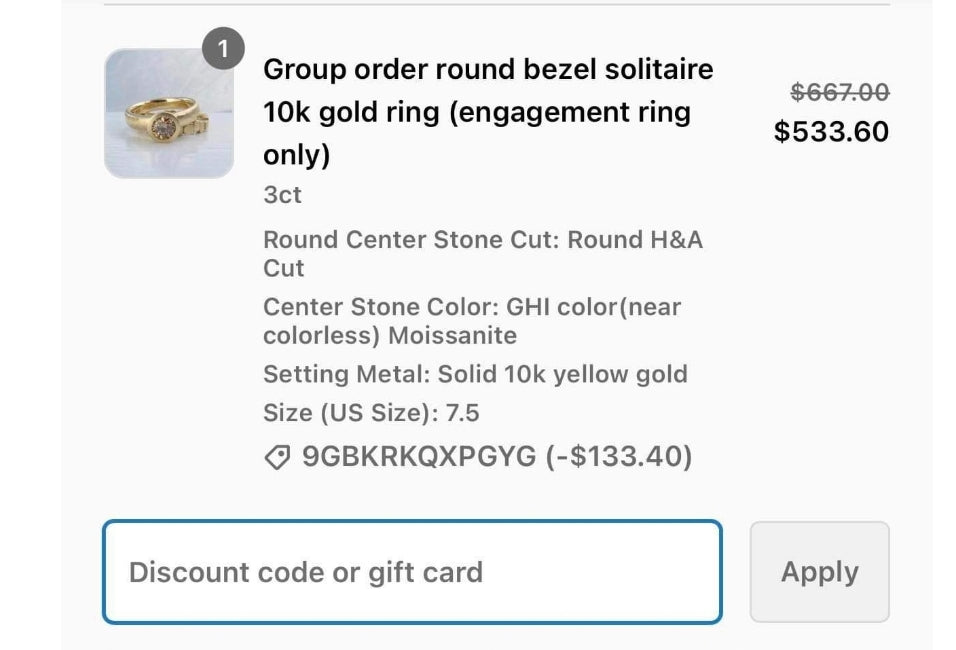Image resolution: width=956 pixels, height=650 pixels.
Task: Click the crossed-out $667.00 original price
Action: pyautogui.click(x=839, y=92)
